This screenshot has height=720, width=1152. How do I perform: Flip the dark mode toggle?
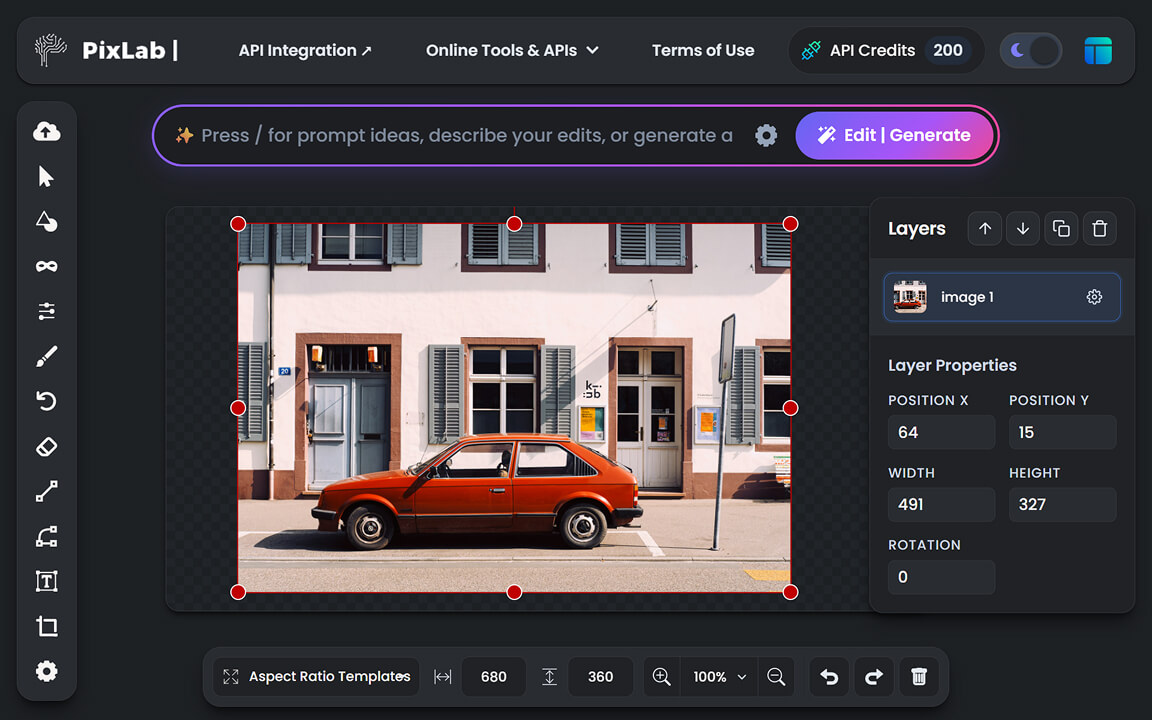1030,50
